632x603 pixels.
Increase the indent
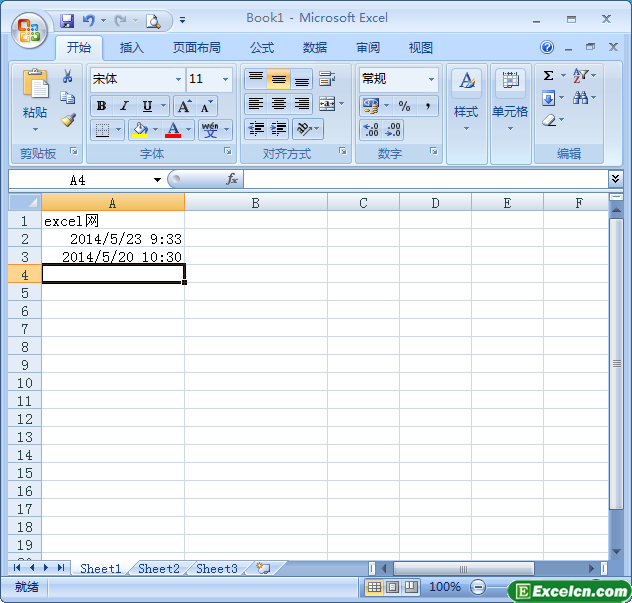(278, 129)
